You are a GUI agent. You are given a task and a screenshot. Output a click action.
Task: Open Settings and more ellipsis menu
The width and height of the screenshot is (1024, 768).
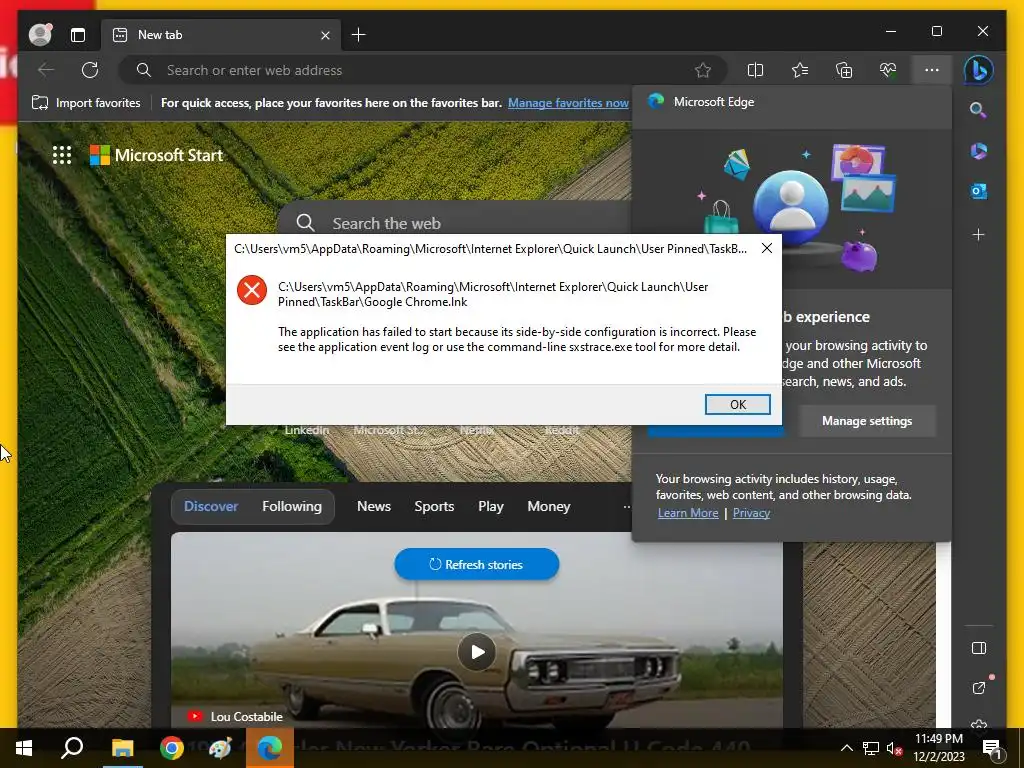932,70
